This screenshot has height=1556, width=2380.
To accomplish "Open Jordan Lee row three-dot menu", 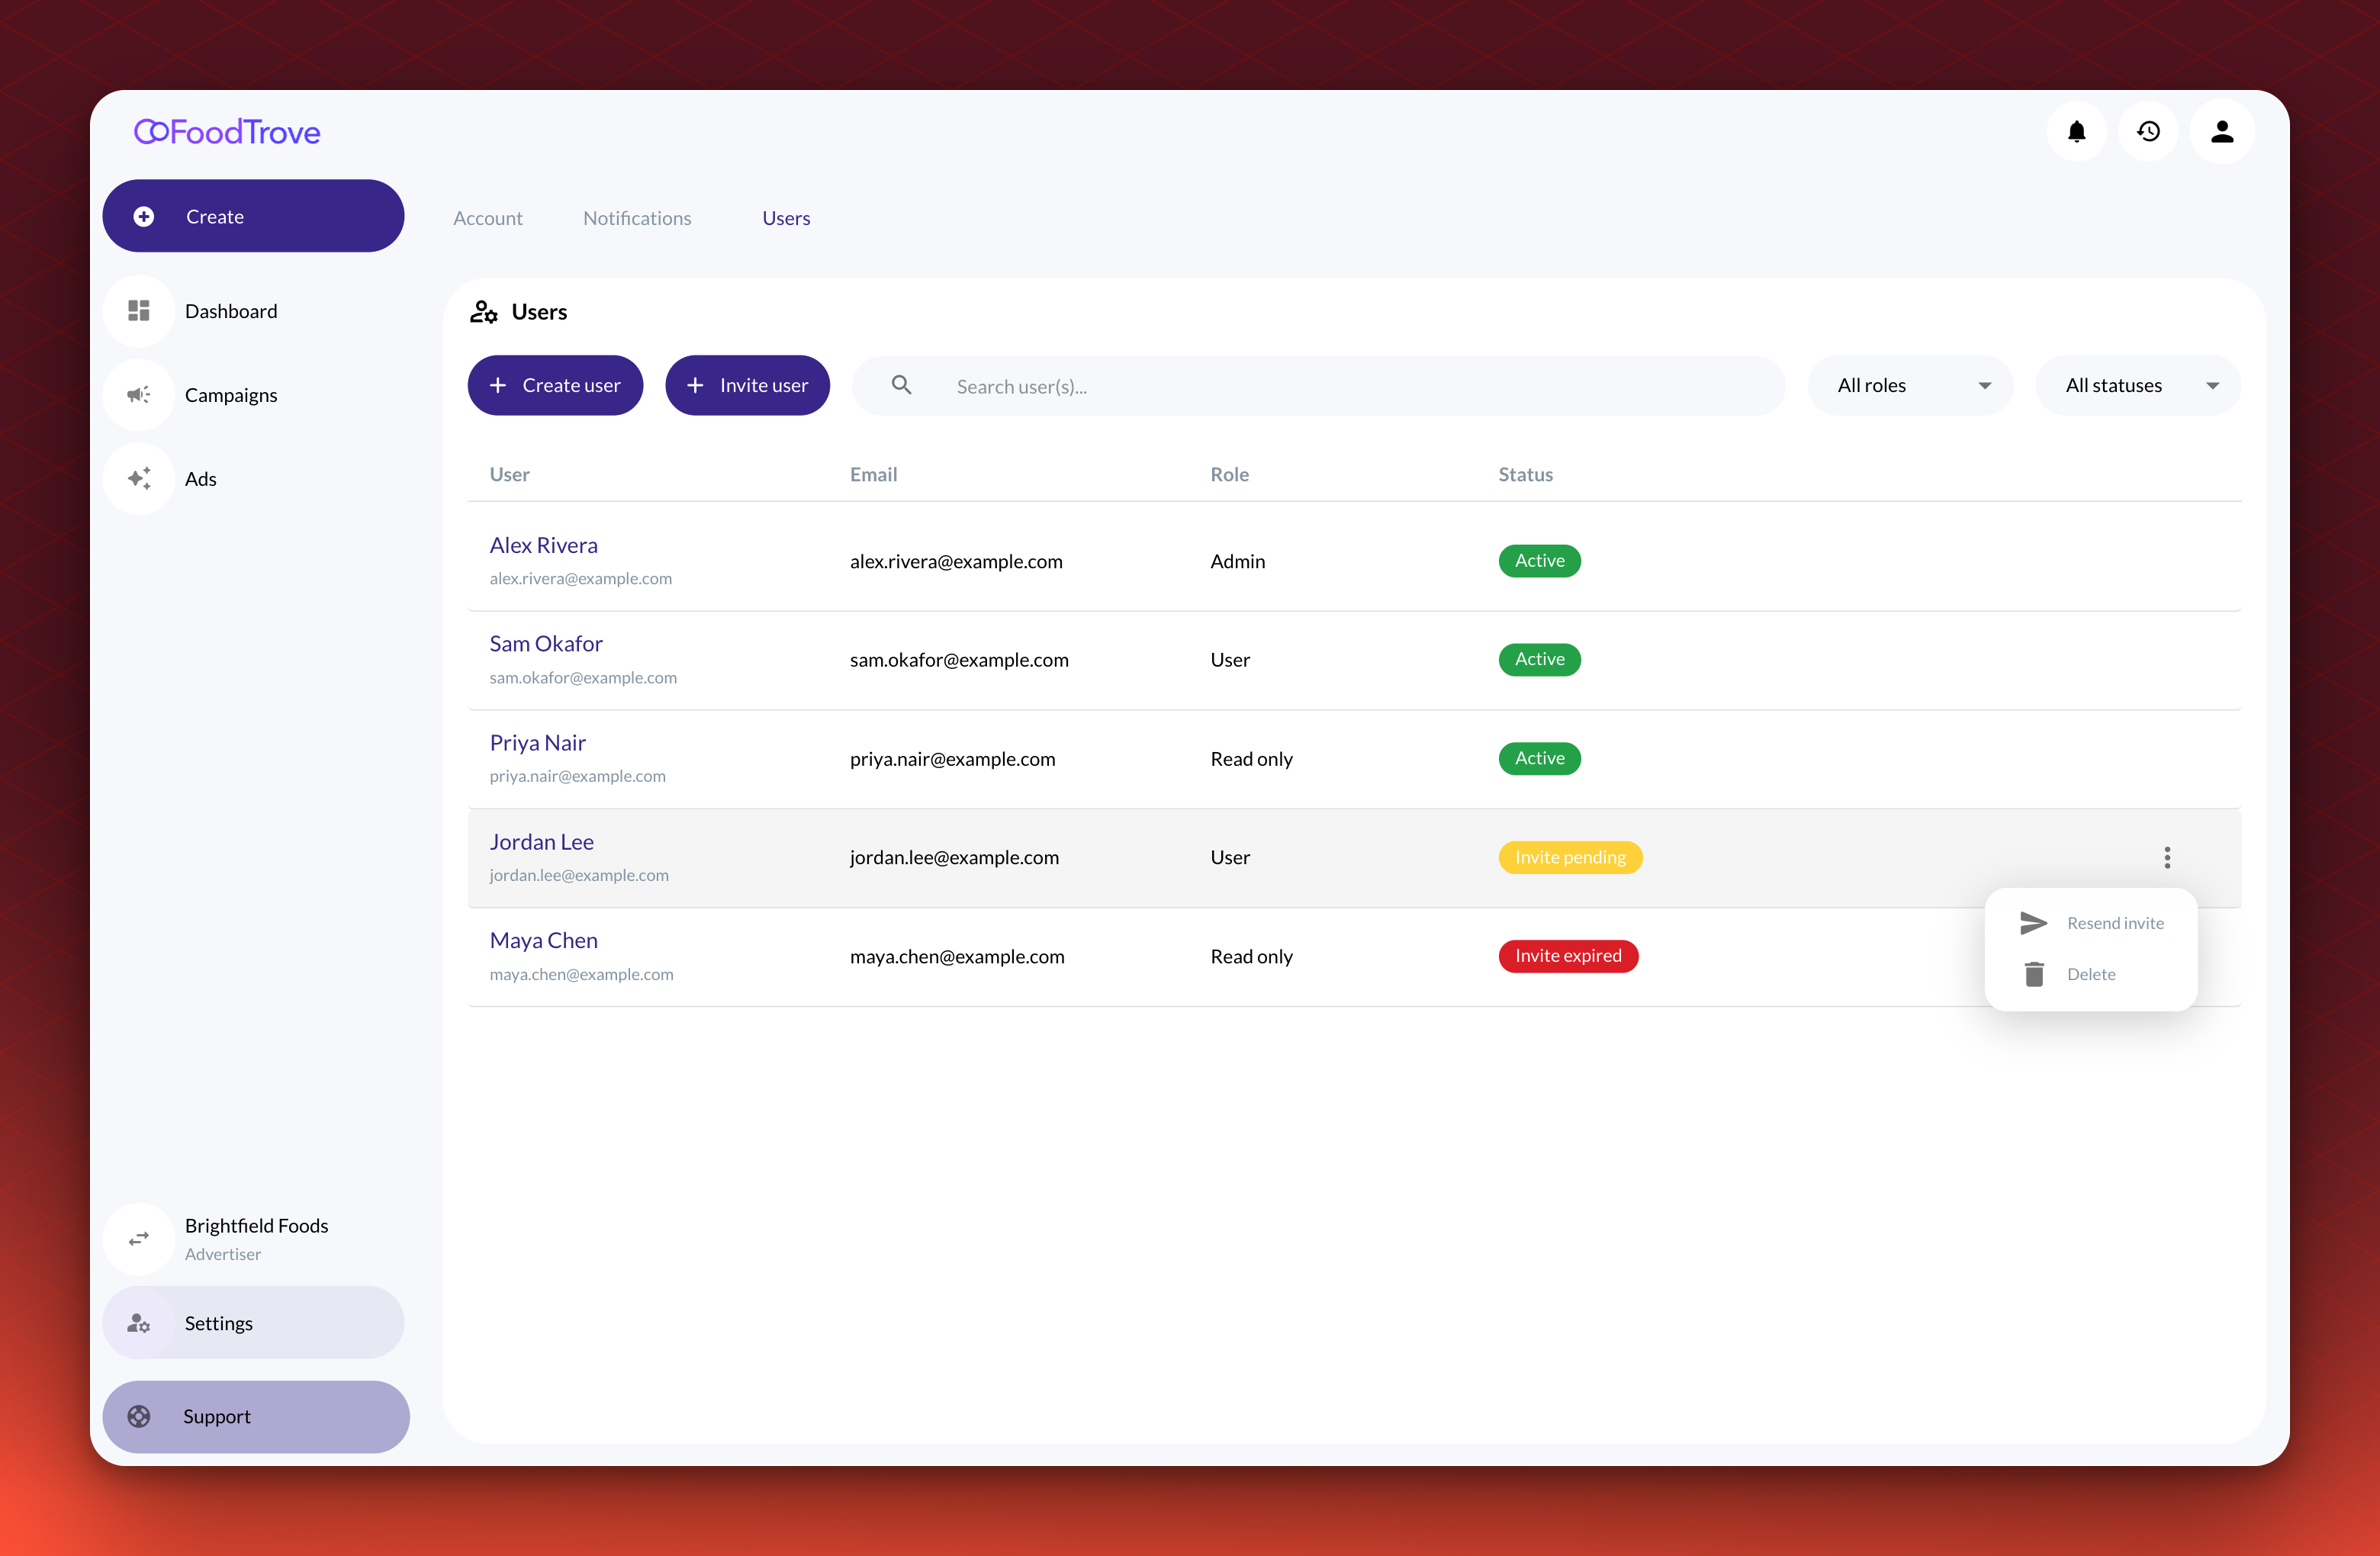I will tap(2167, 857).
